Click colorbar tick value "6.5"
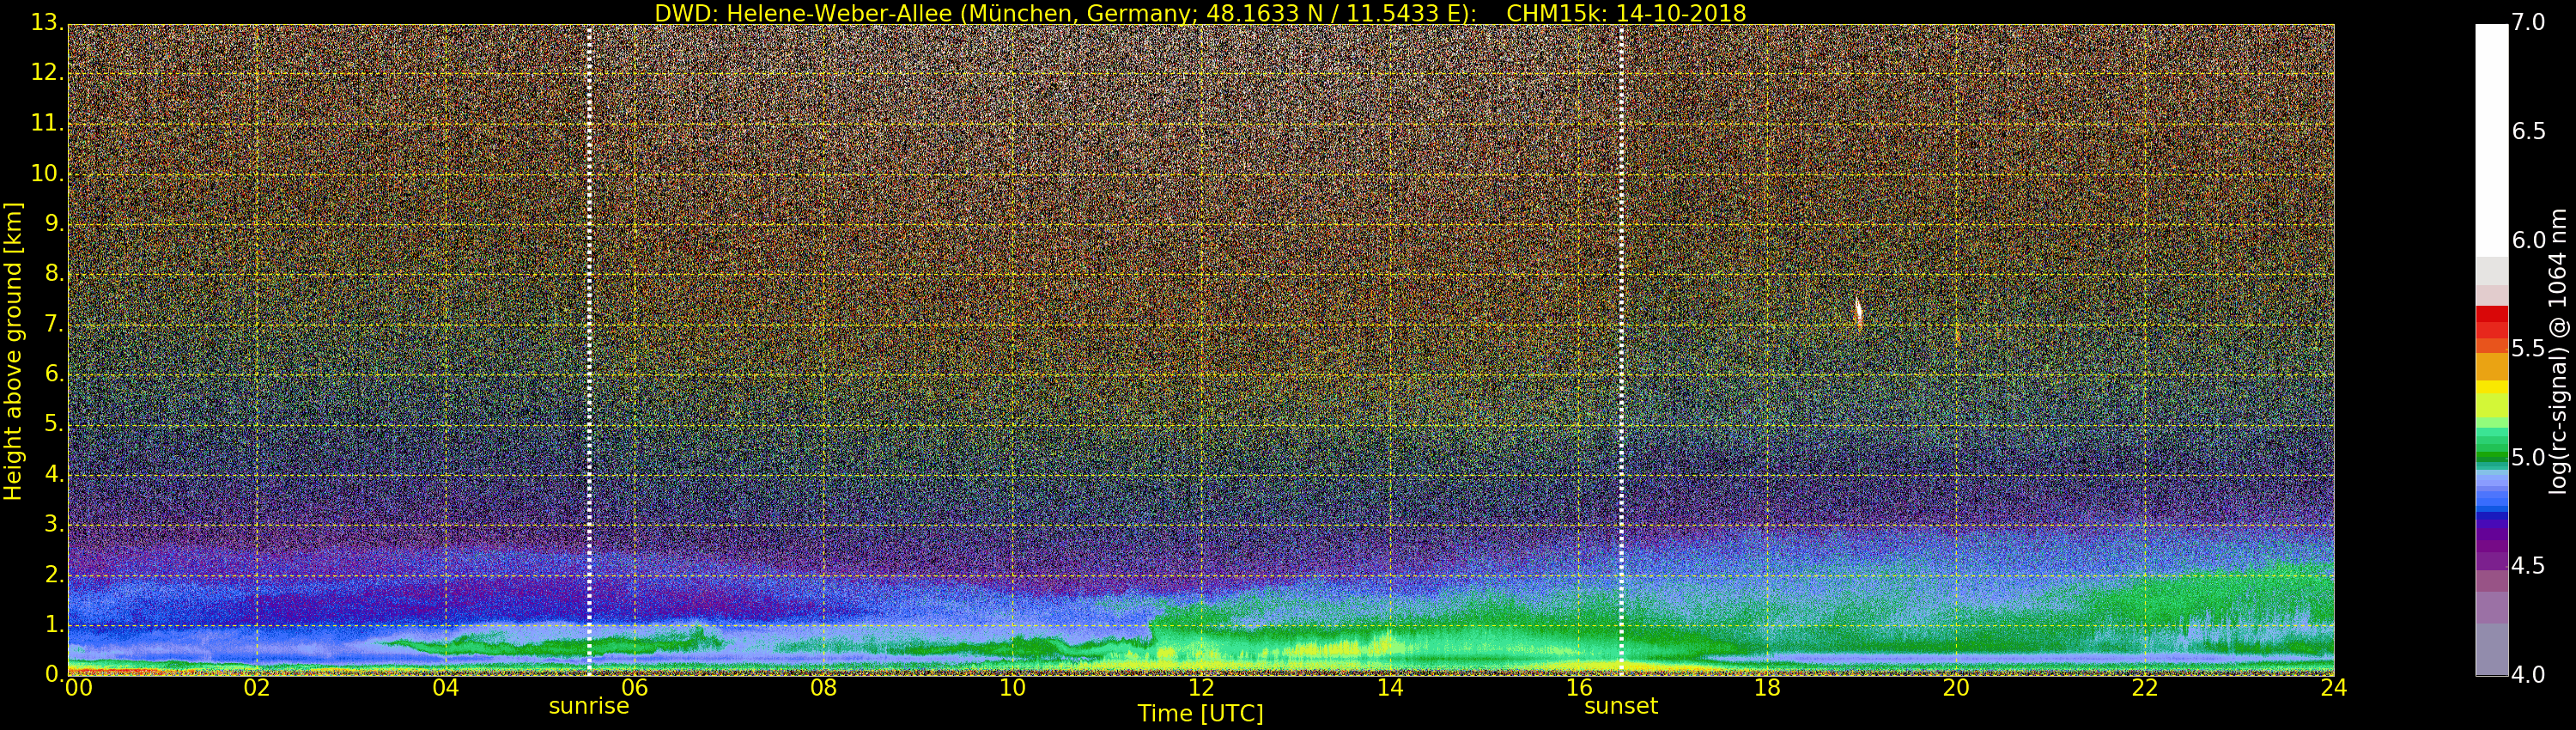 click(x=2528, y=131)
